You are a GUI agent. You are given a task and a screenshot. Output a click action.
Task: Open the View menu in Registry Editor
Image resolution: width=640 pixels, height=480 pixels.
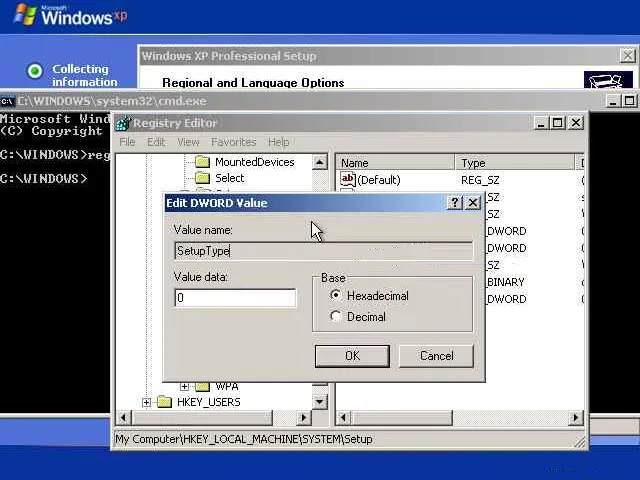188,142
